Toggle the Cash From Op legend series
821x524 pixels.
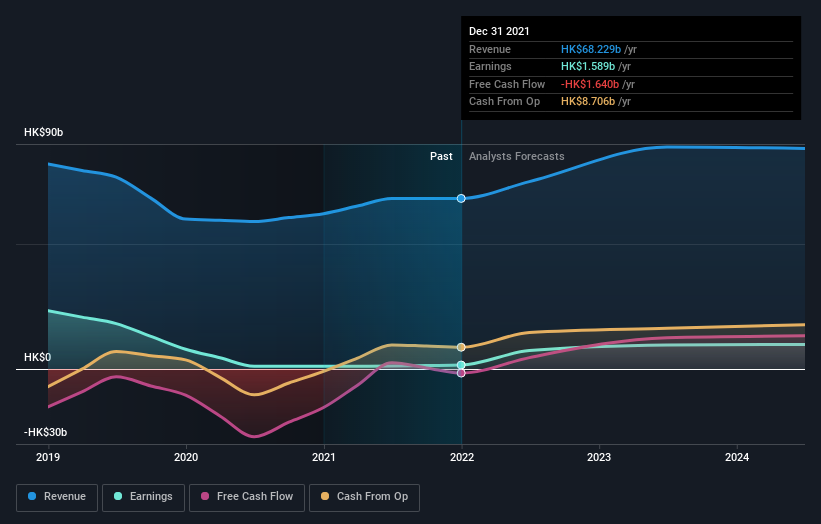click(x=364, y=497)
